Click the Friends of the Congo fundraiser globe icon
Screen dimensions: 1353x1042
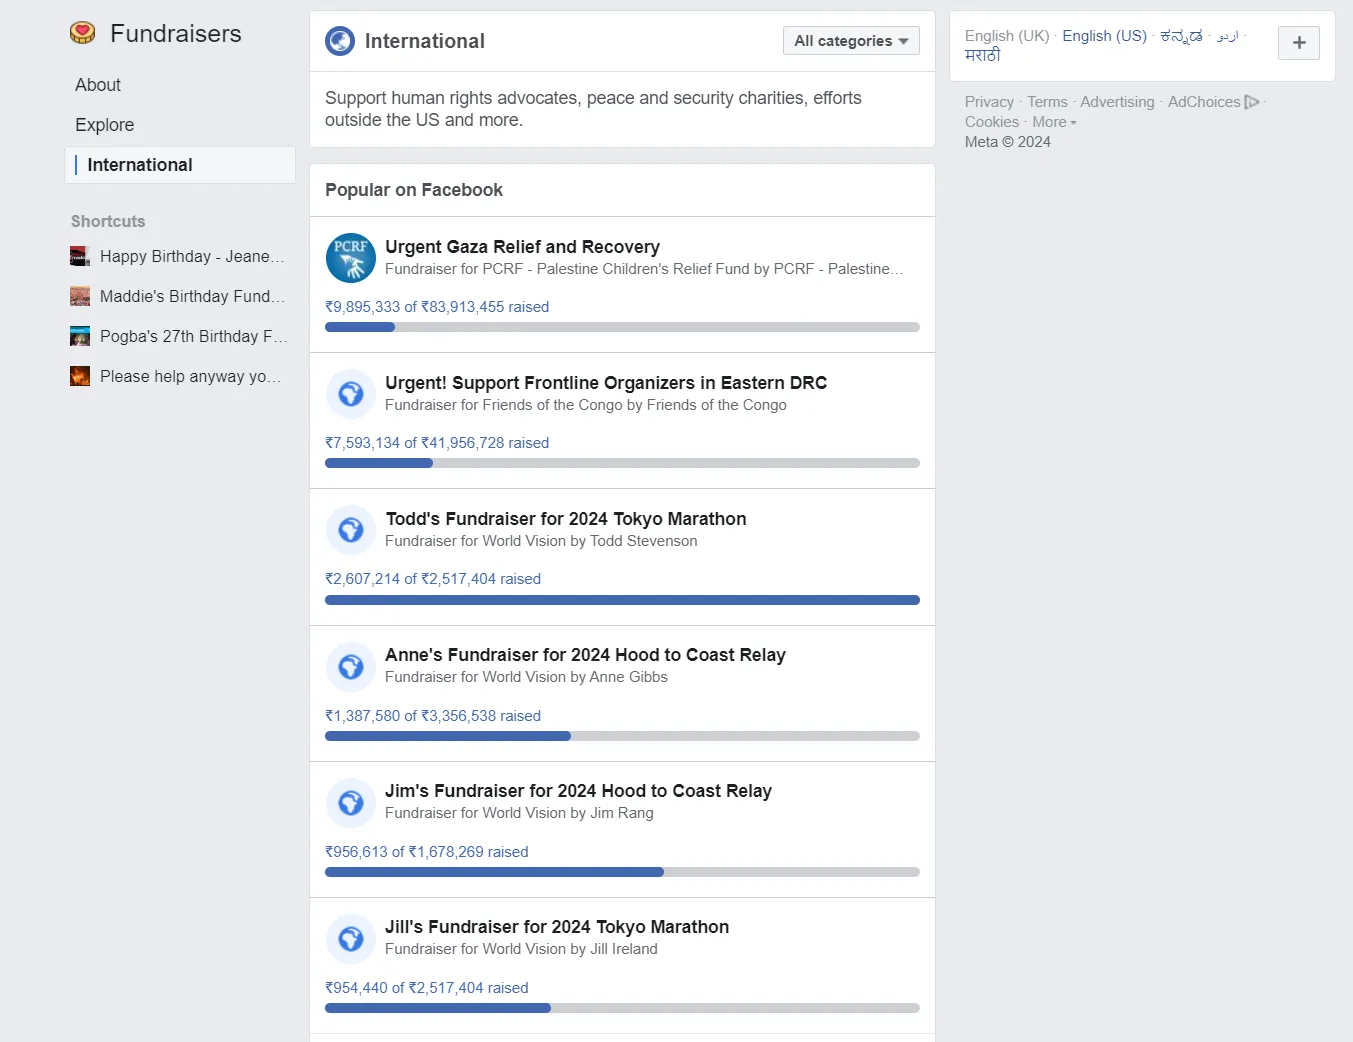click(351, 394)
